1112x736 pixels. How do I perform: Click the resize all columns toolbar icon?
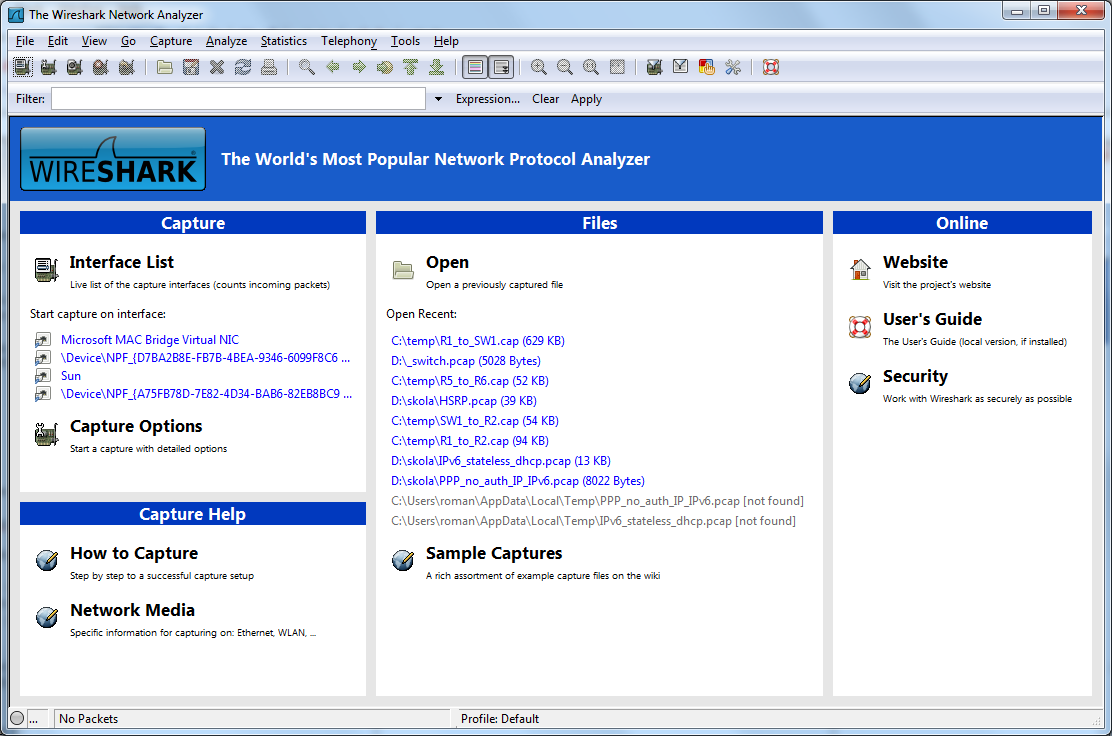point(617,67)
